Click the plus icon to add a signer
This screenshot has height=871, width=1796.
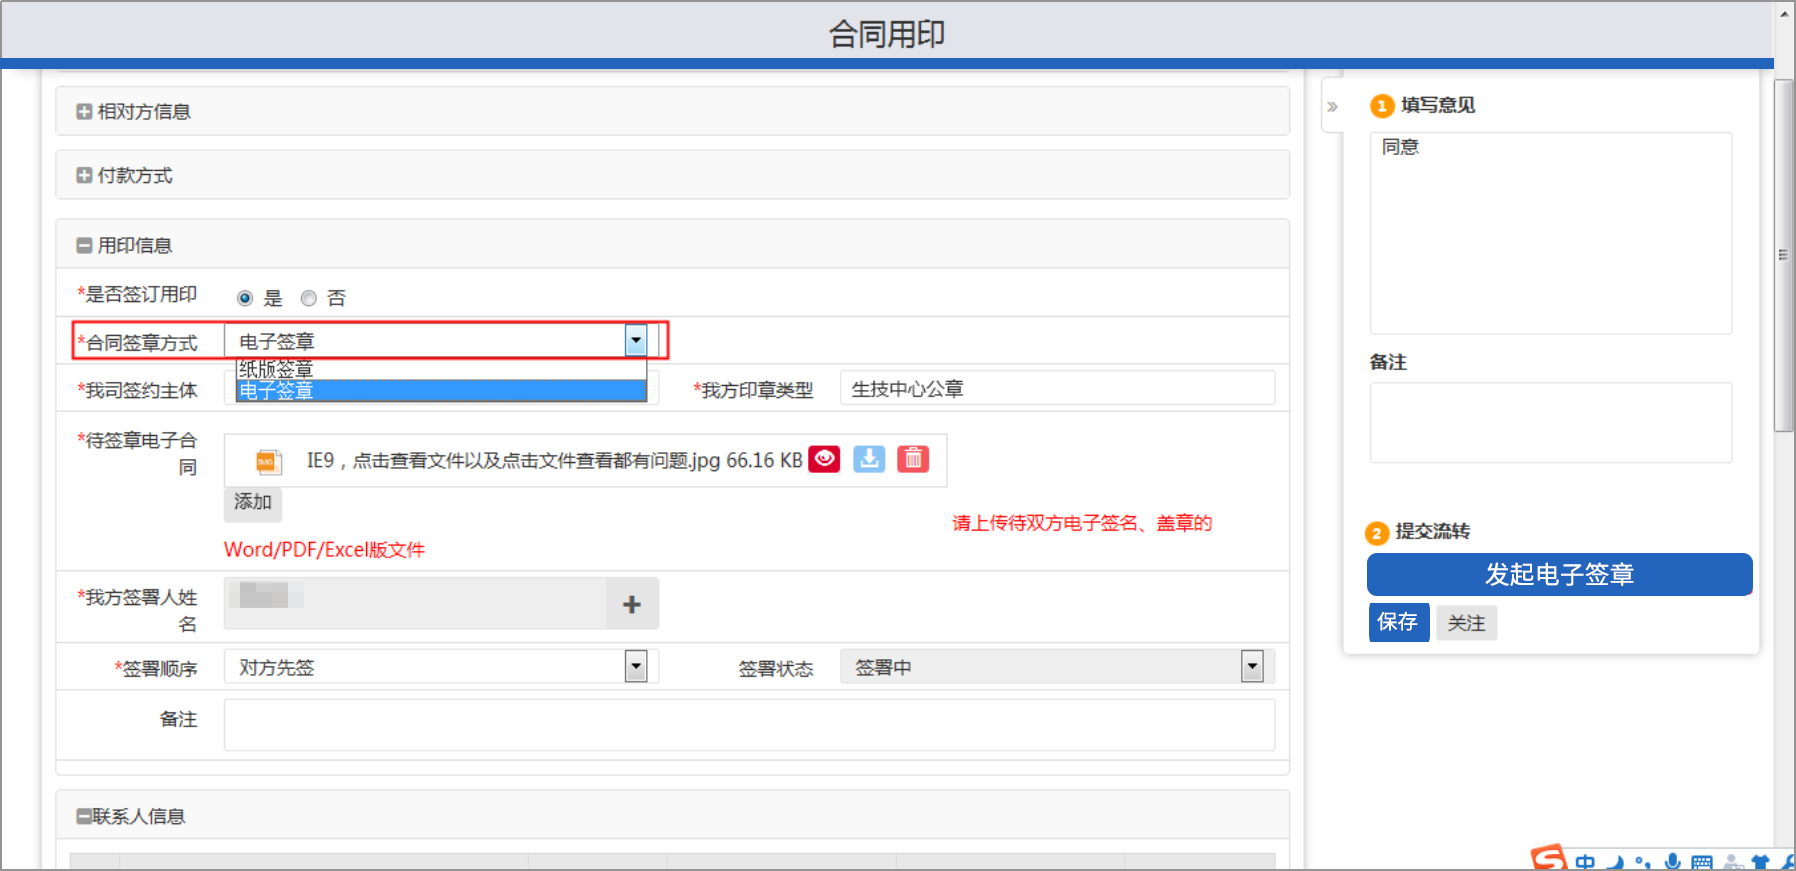632,604
